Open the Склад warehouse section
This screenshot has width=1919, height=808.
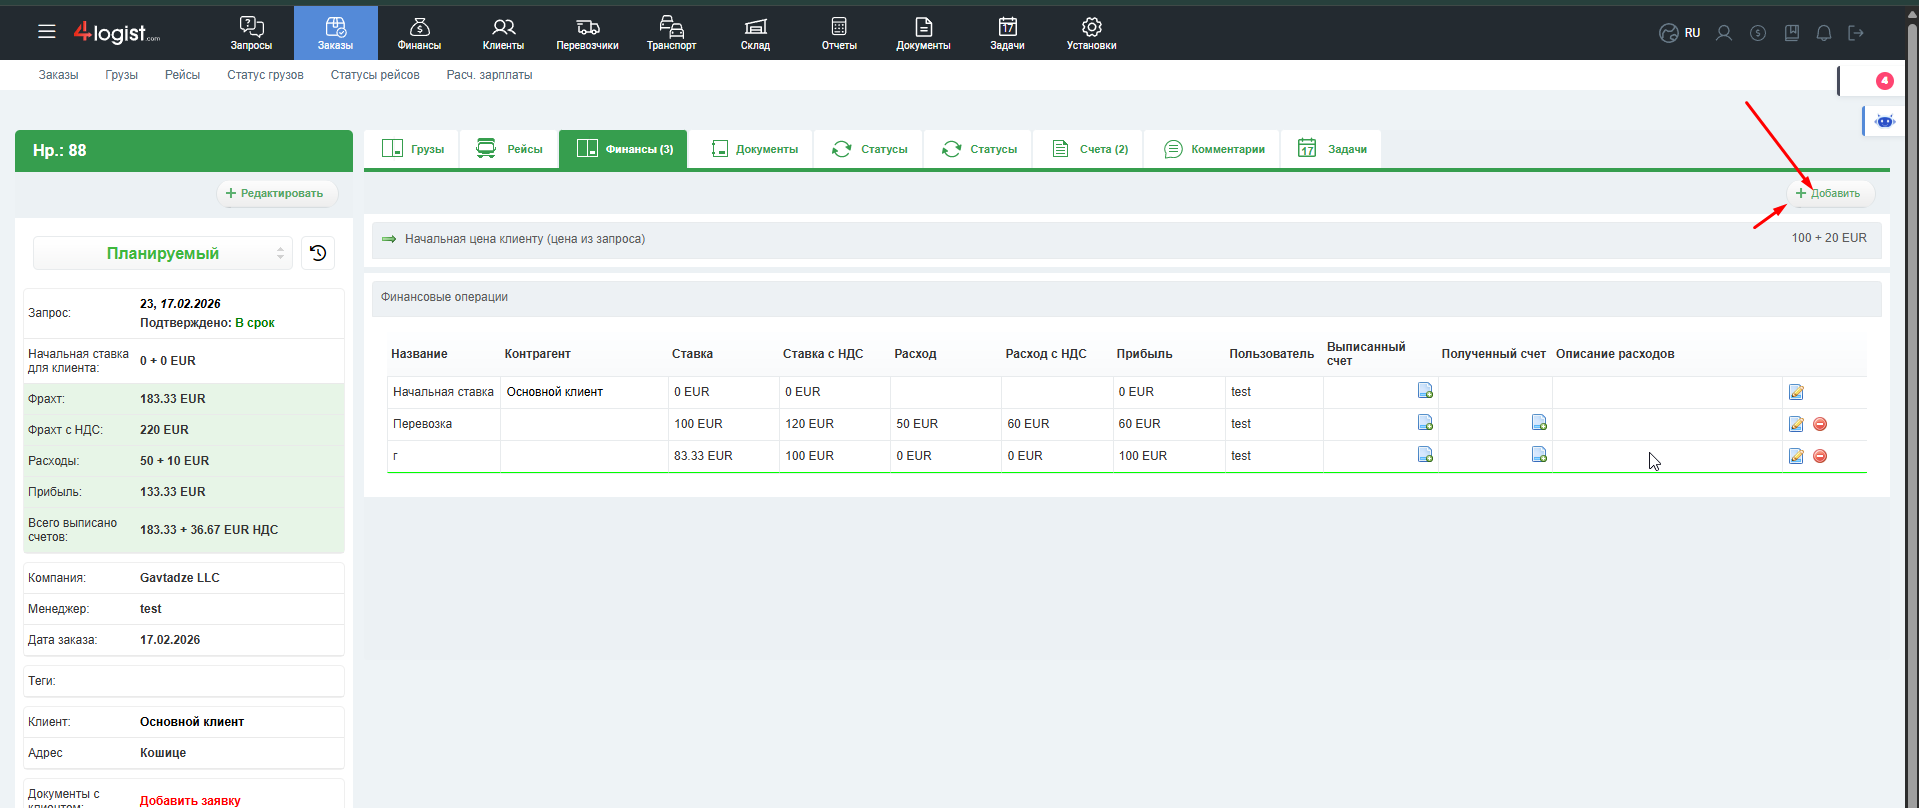click(x=755, y=33)
